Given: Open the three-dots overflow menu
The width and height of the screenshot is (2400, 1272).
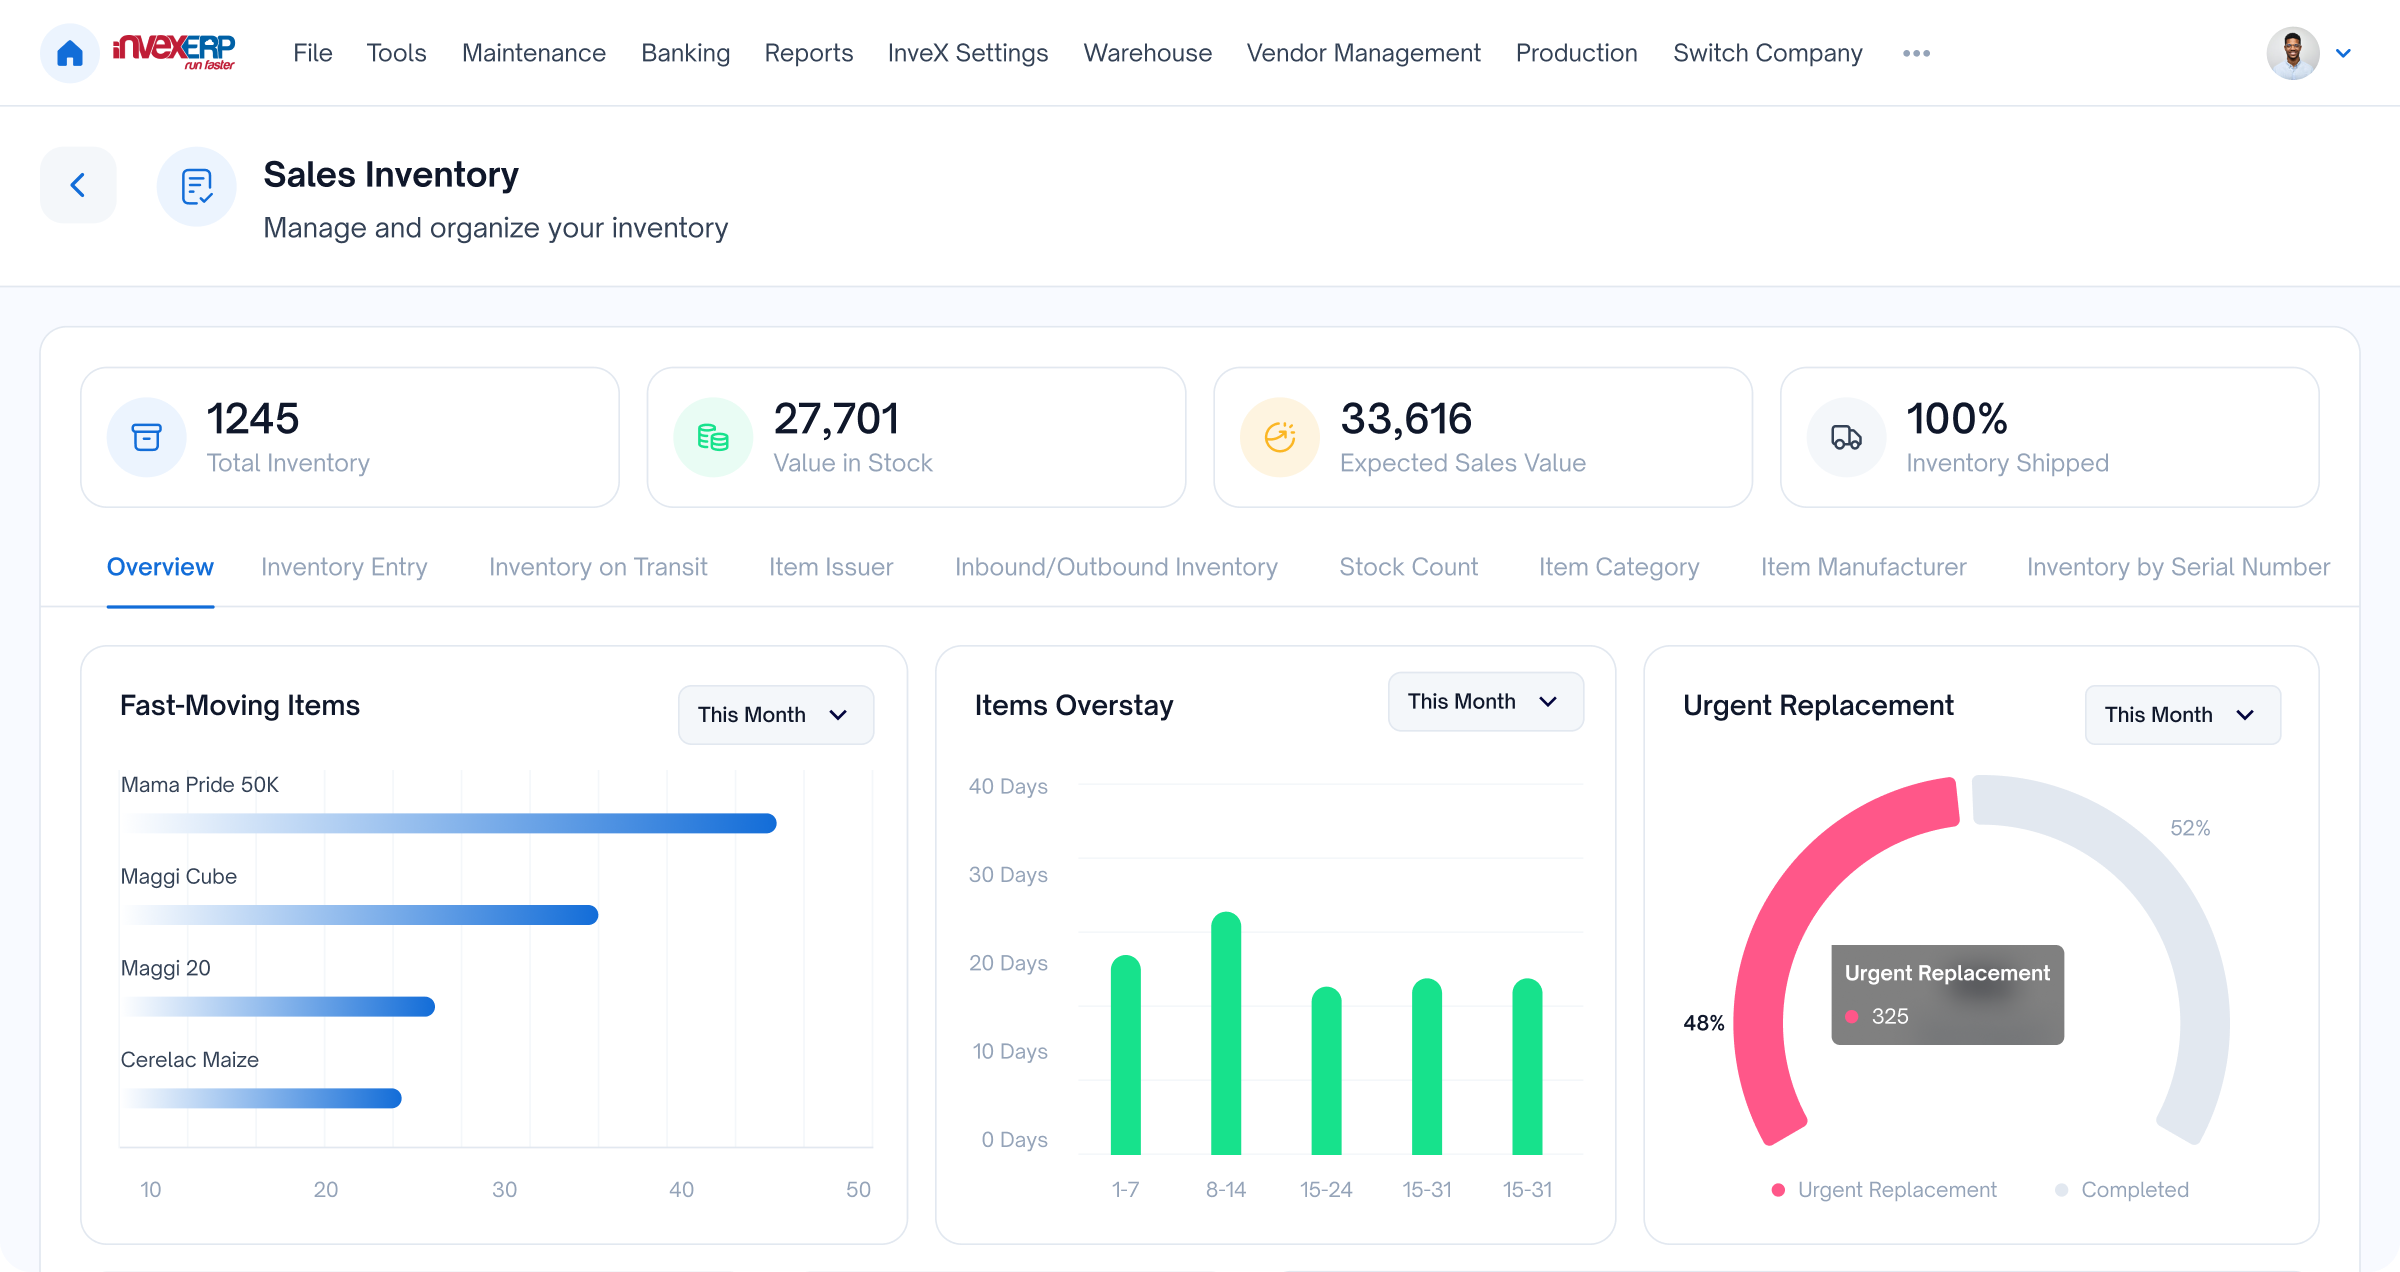Looking at the screenshot, I should pos(1916,53).
